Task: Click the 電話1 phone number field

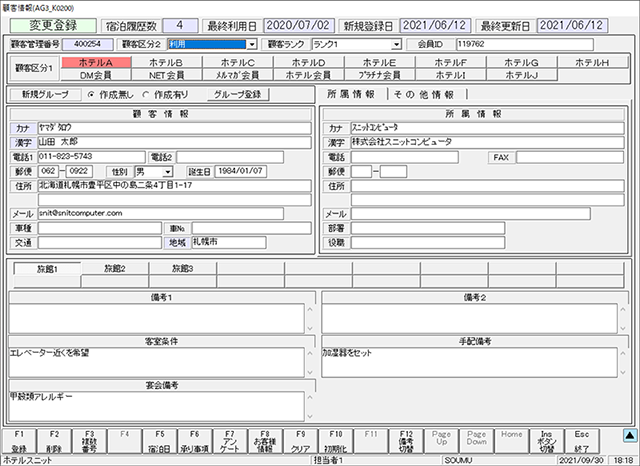Action: 91,157
